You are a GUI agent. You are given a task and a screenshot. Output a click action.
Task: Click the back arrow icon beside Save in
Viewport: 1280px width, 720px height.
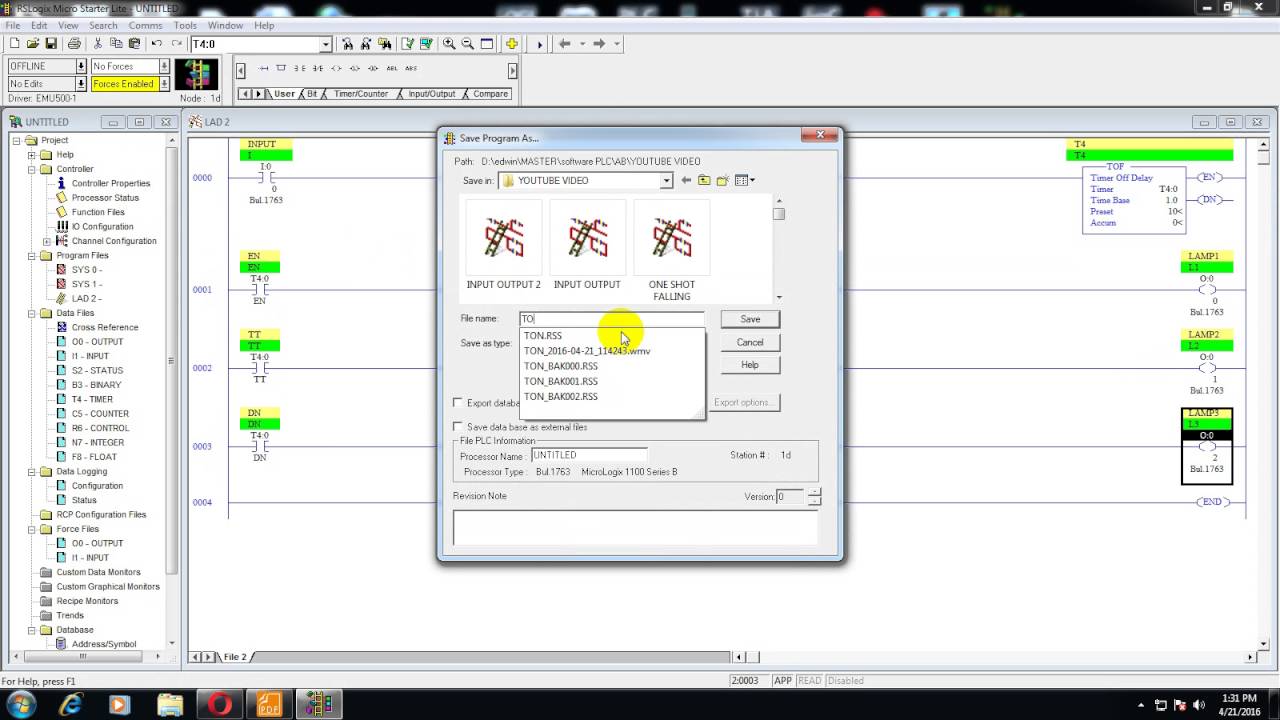pyautogui.click(x=686, y=181)
